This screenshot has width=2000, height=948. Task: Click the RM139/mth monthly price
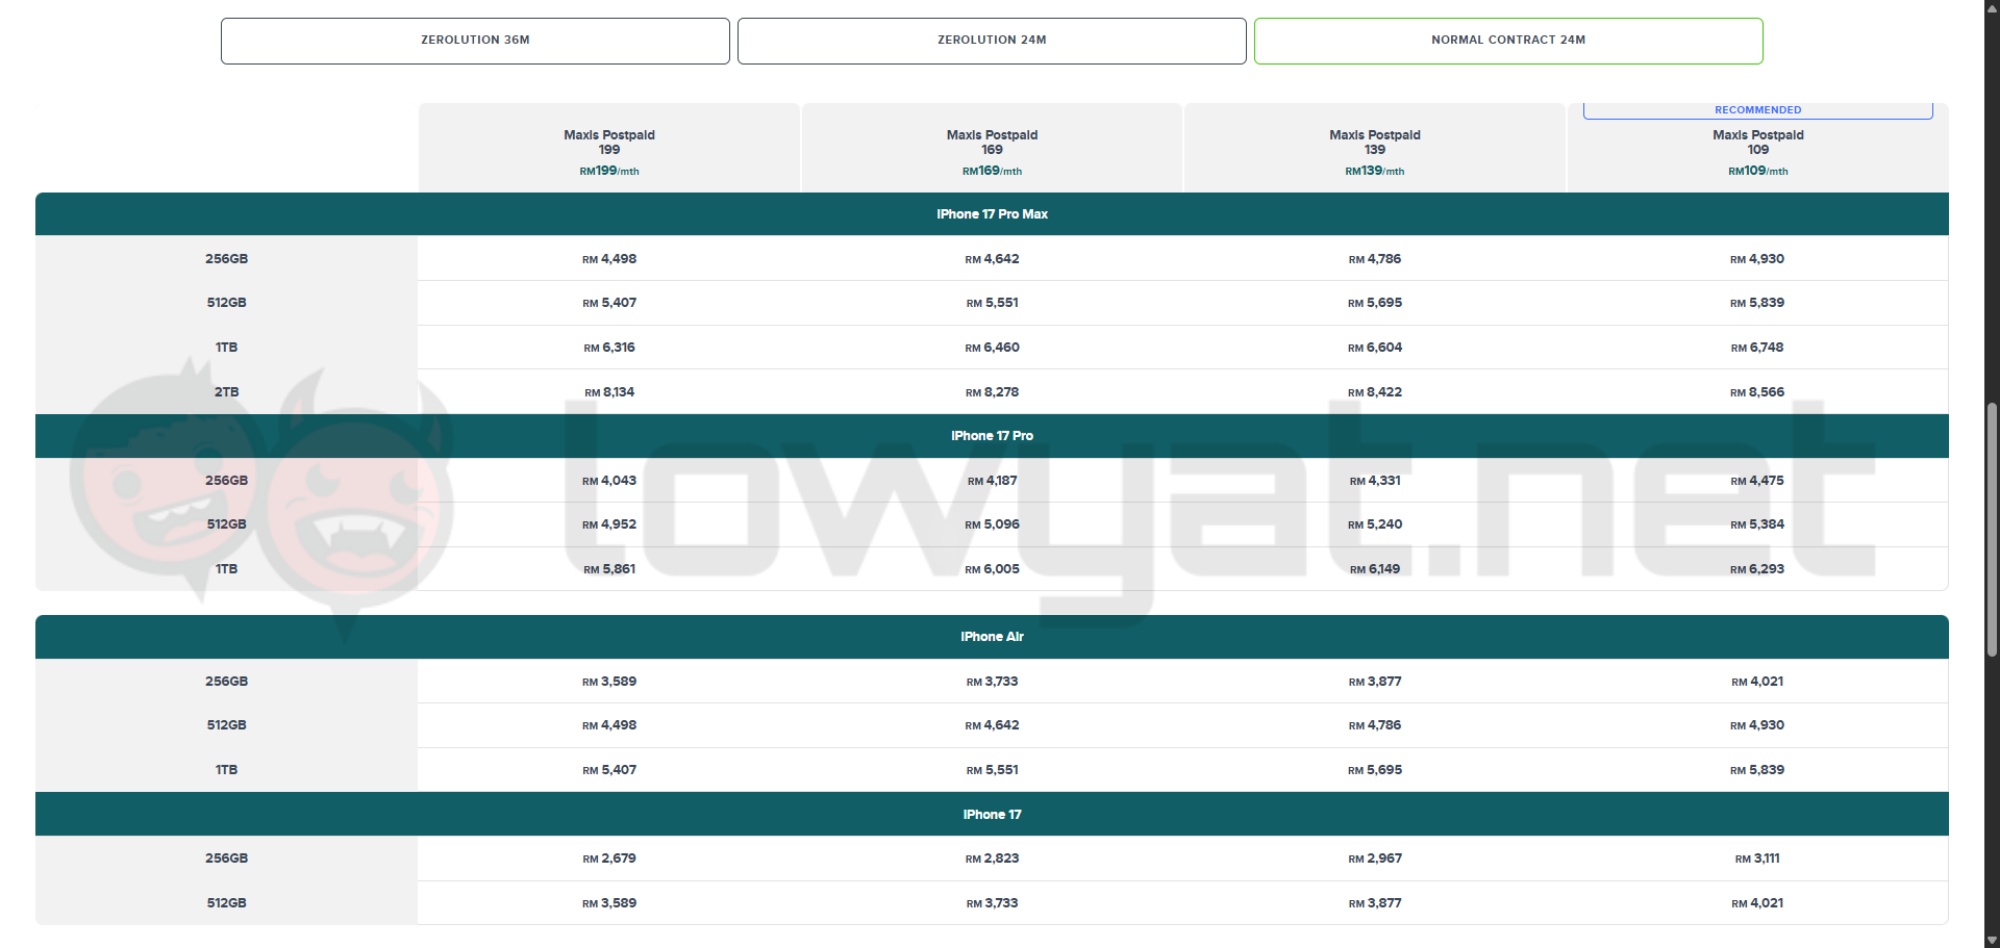click(1375, 171)
